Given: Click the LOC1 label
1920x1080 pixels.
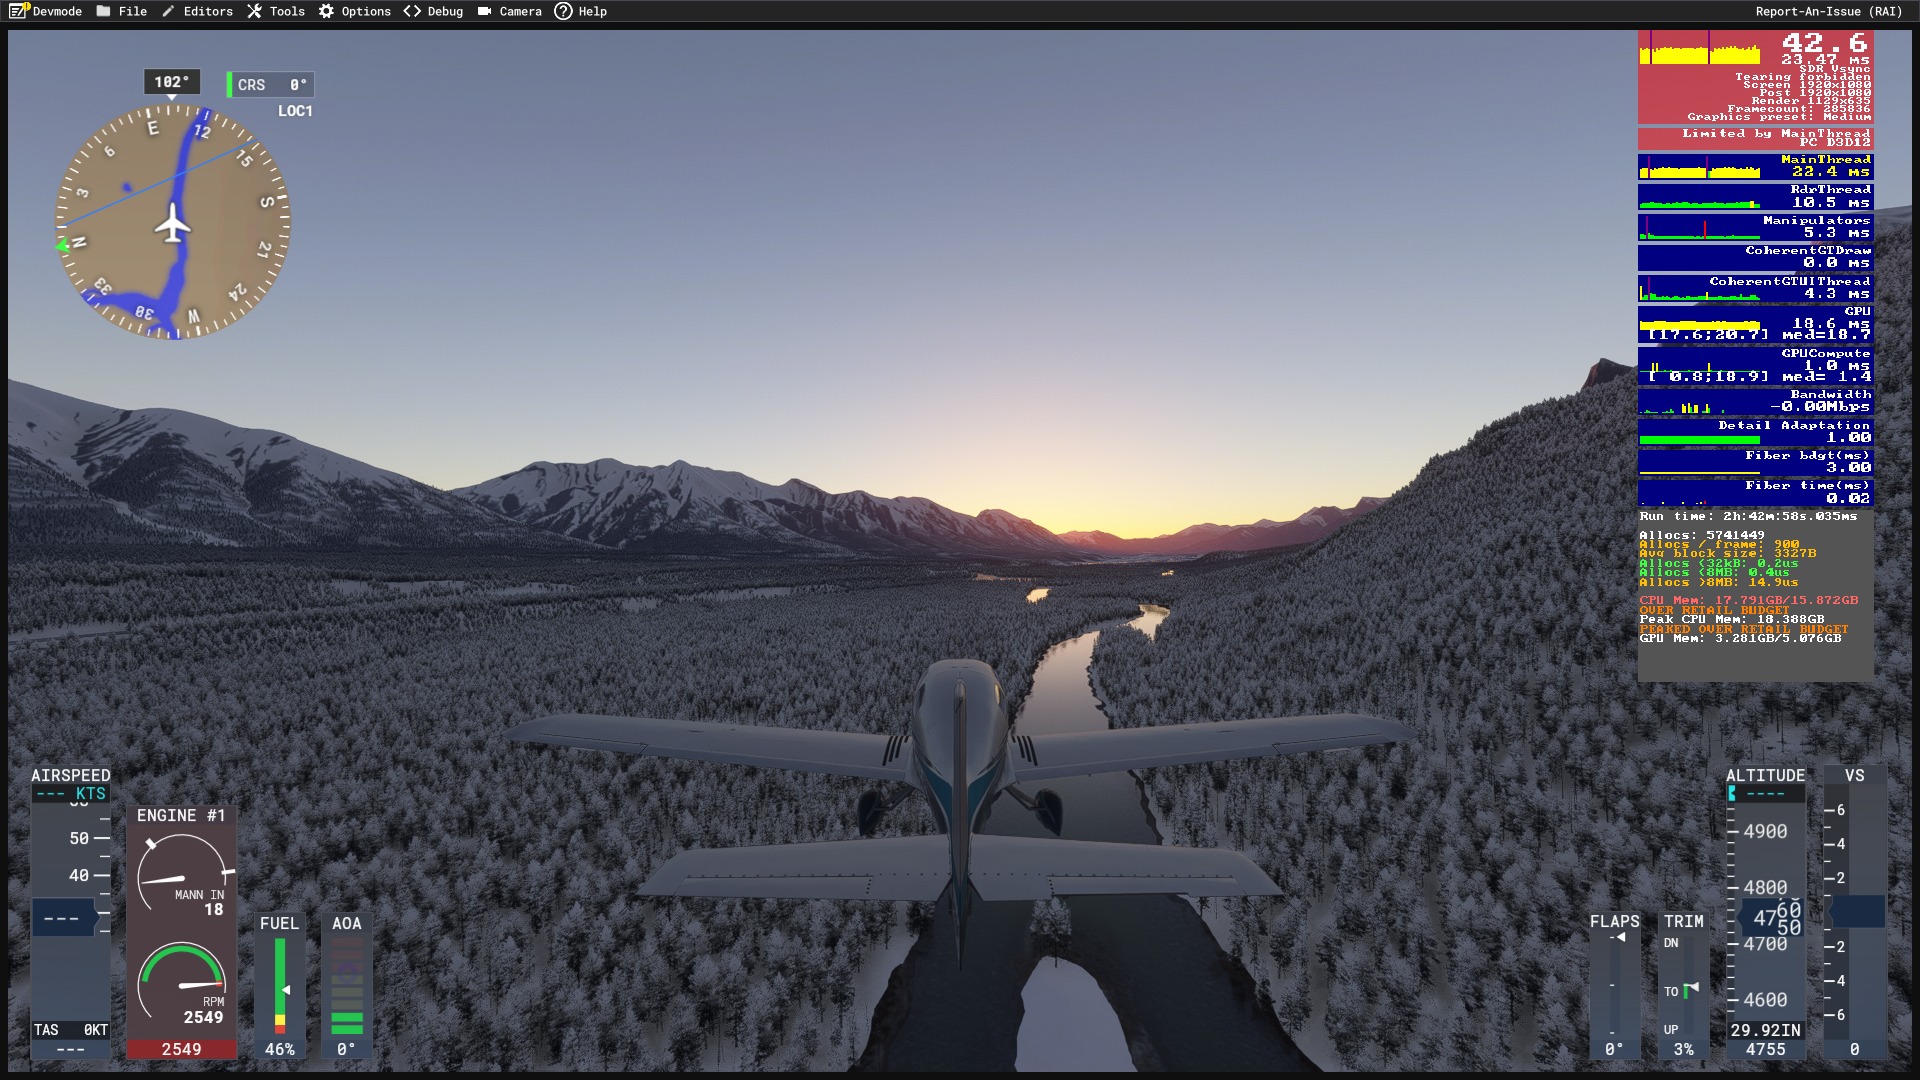Looking at the screenshot, I should coord(295,111).
